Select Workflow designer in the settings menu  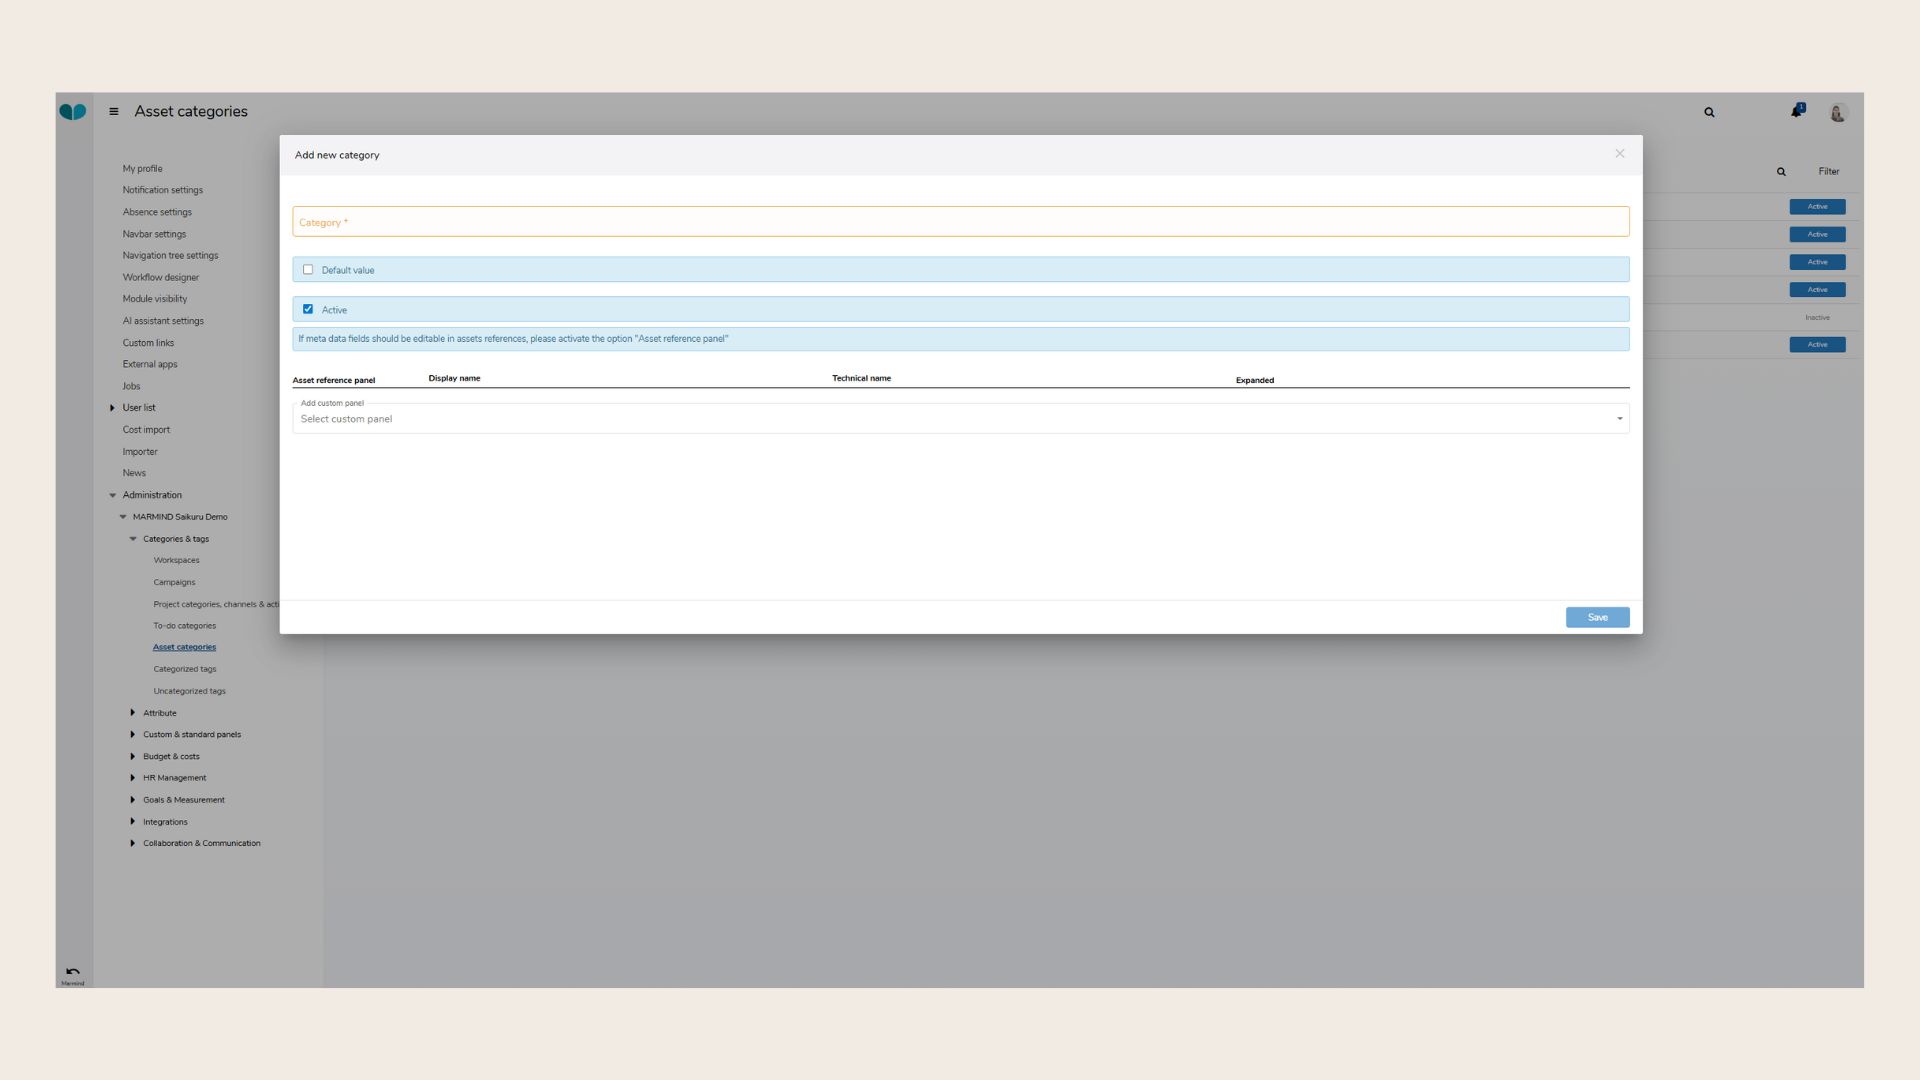(x=160, y=277)
